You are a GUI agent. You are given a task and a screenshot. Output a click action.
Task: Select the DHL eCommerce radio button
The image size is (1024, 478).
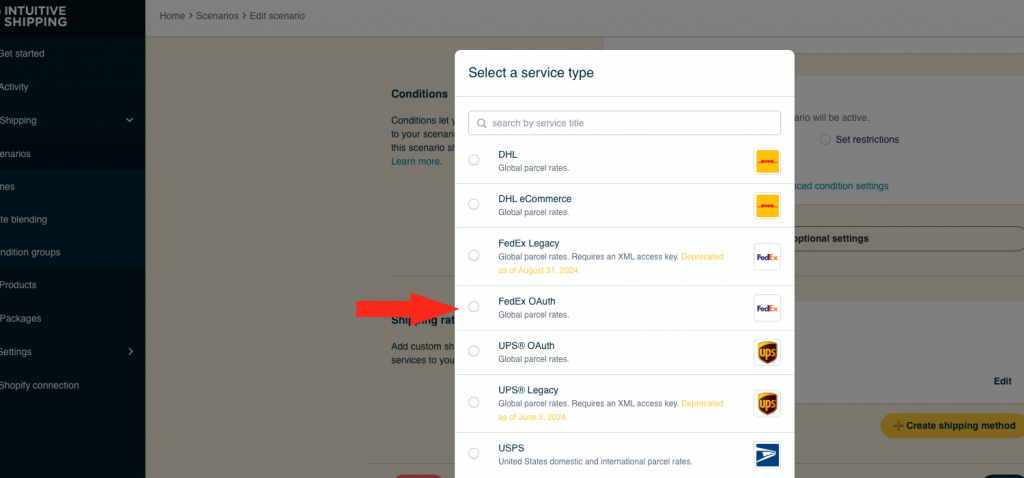pos(473,204)
